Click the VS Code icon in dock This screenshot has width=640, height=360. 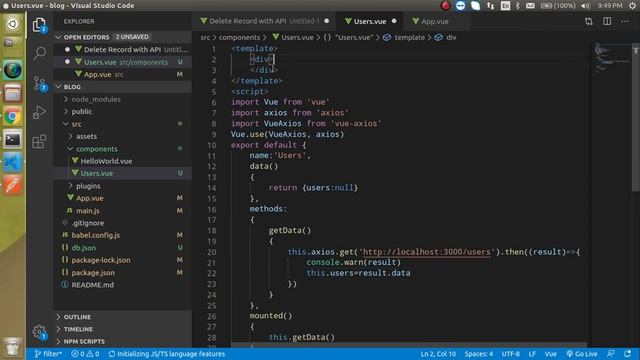[13, 162]
